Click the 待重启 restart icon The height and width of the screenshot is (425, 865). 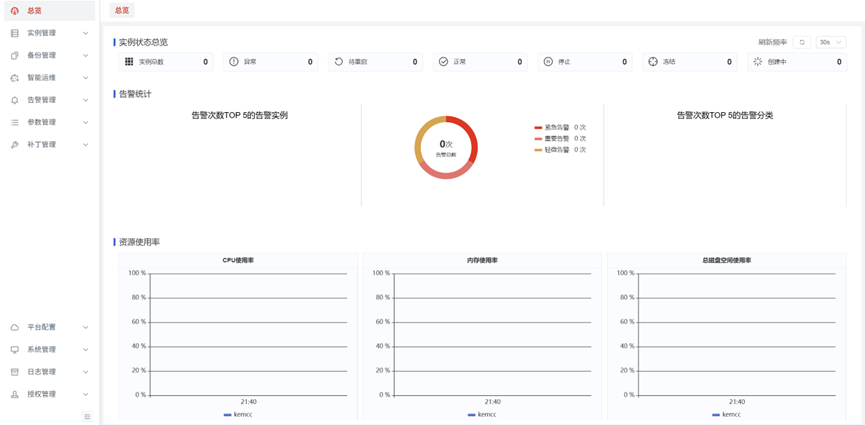[339, 62]
